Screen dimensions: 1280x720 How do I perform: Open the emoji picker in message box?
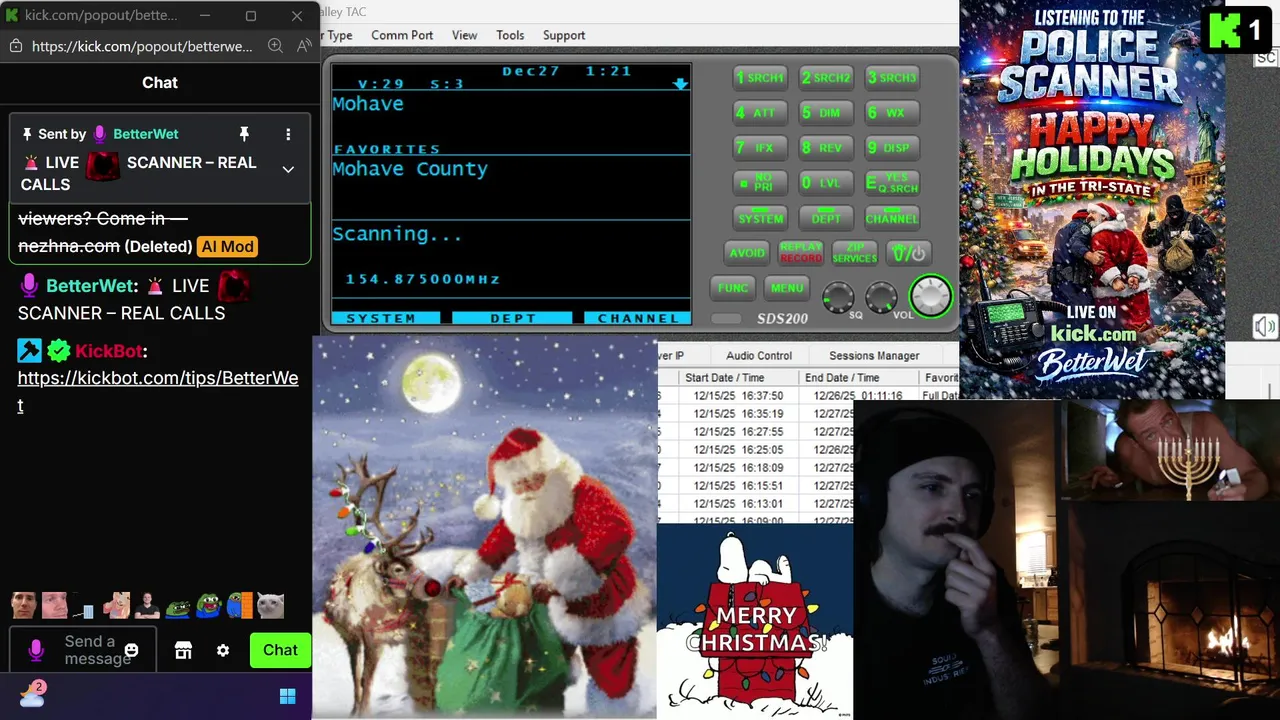131,650
